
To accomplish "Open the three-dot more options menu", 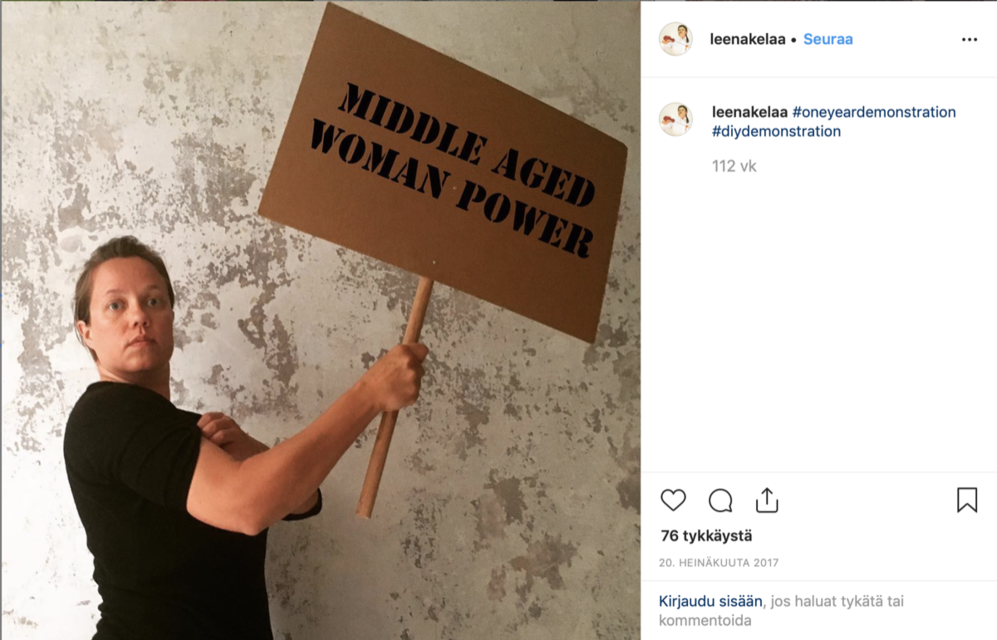I will tap(969, 39).
